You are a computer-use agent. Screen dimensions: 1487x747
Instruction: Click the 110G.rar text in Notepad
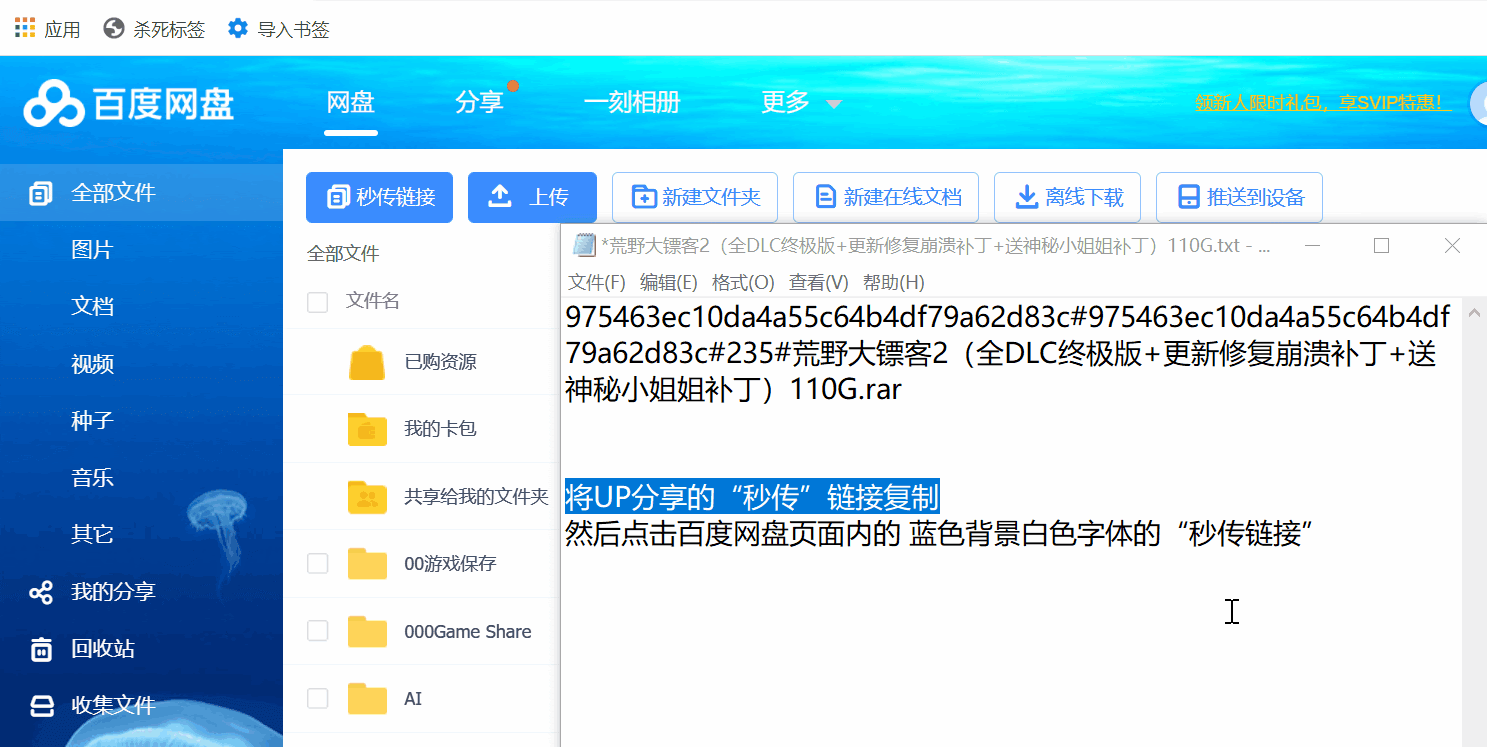tap(846, 389)
